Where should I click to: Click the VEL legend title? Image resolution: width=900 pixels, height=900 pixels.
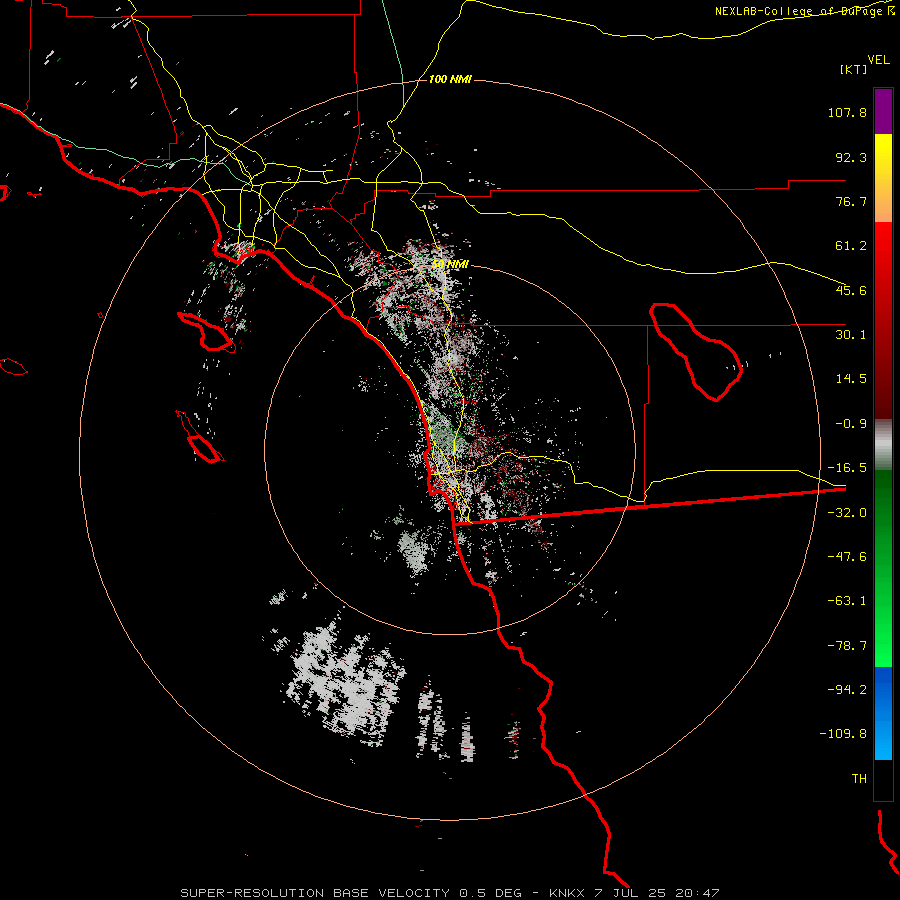point(879,60)
